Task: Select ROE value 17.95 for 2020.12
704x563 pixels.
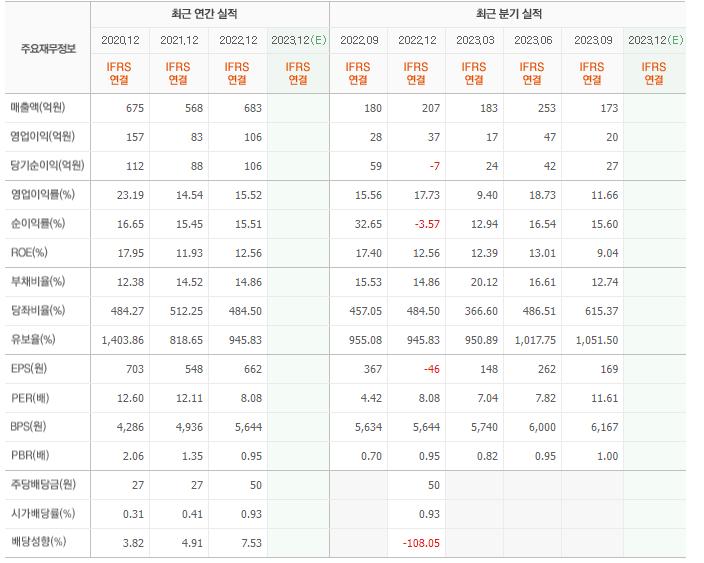Action: tap(131, 253)
